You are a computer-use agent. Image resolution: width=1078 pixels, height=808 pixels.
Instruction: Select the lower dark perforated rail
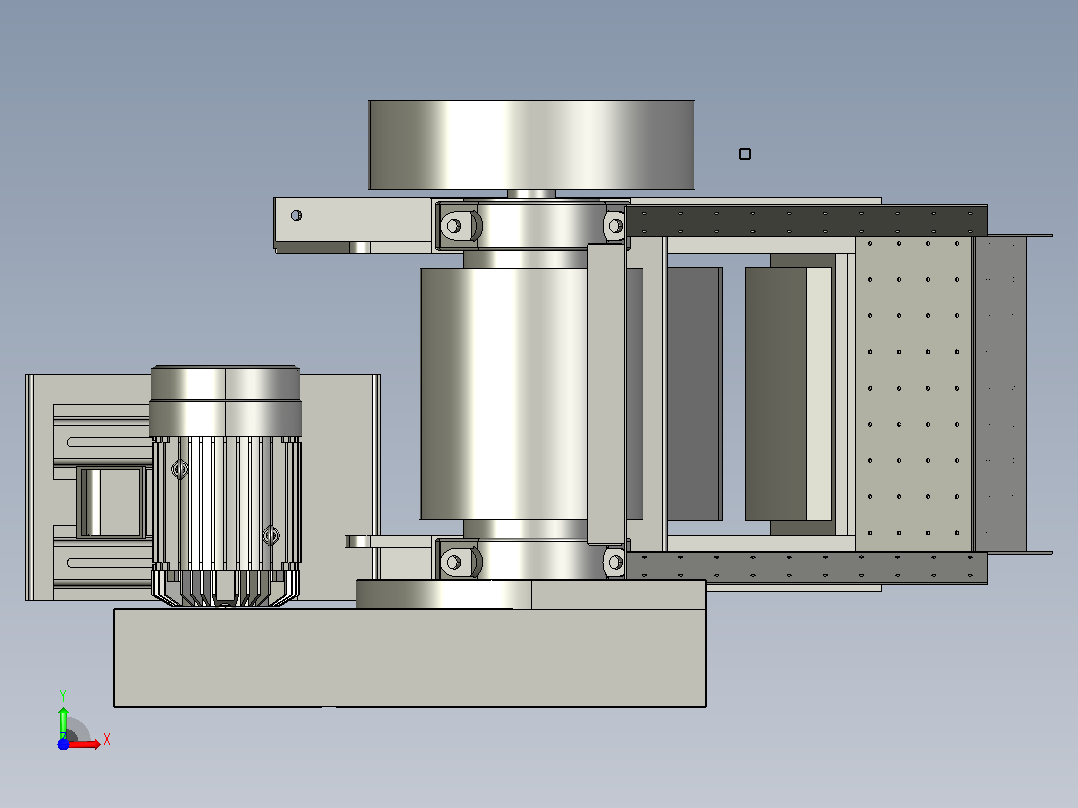coord(806,567)
